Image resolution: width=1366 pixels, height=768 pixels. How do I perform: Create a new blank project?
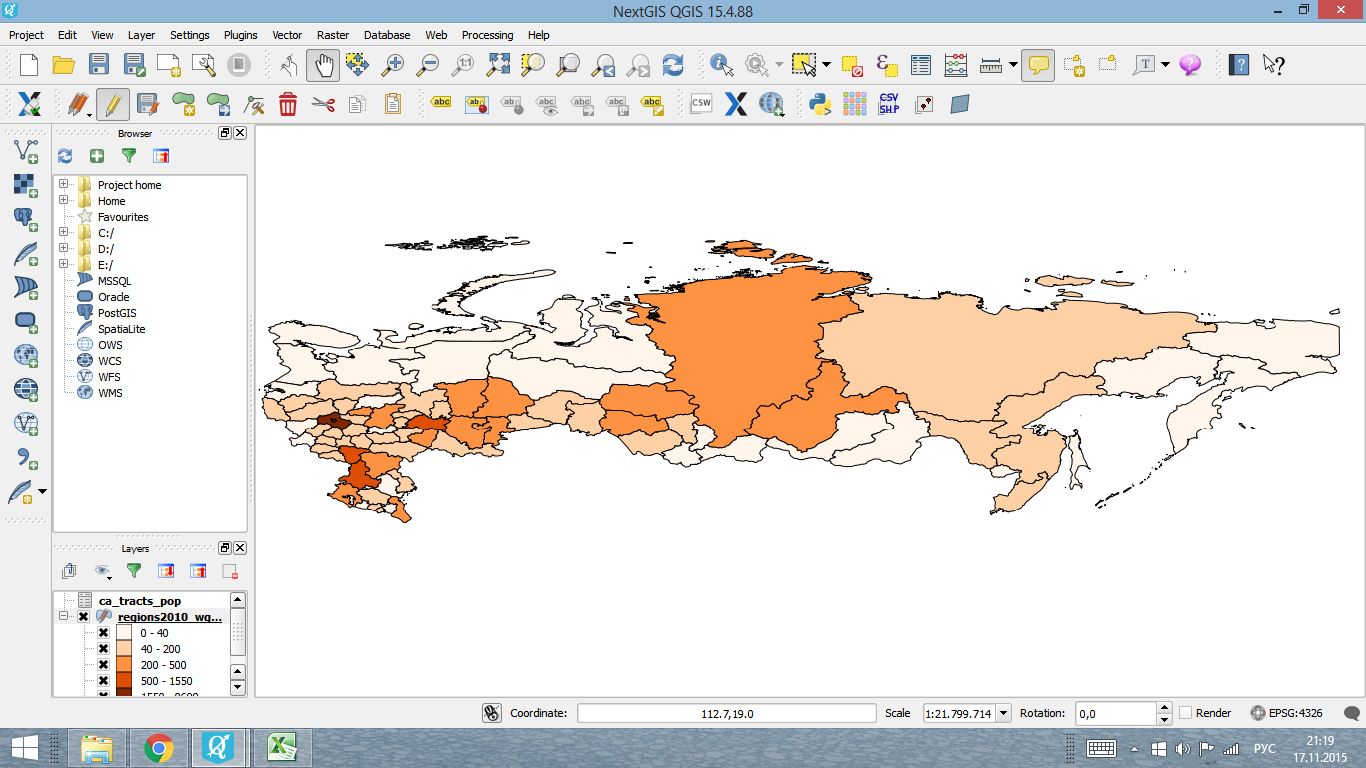pyautogui.click(x=29, y=65)
